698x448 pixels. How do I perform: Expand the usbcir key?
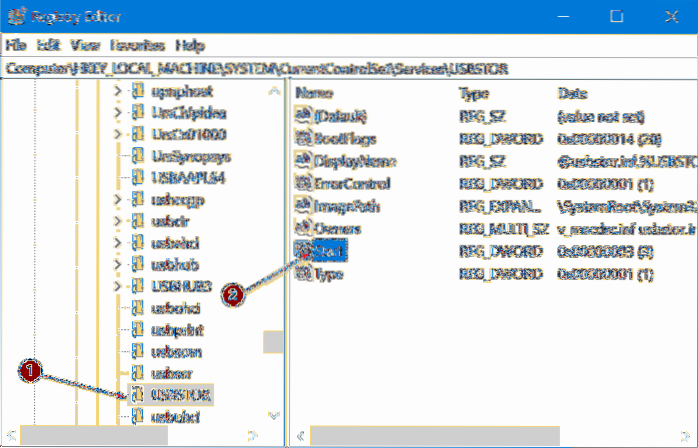pyautogui.click(x=118, y=221)
